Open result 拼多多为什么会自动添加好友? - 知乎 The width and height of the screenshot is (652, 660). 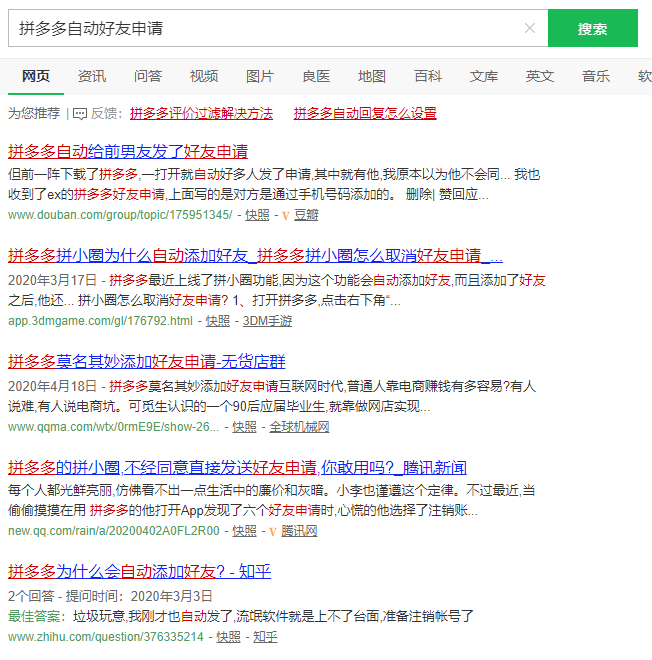(139, 572)
